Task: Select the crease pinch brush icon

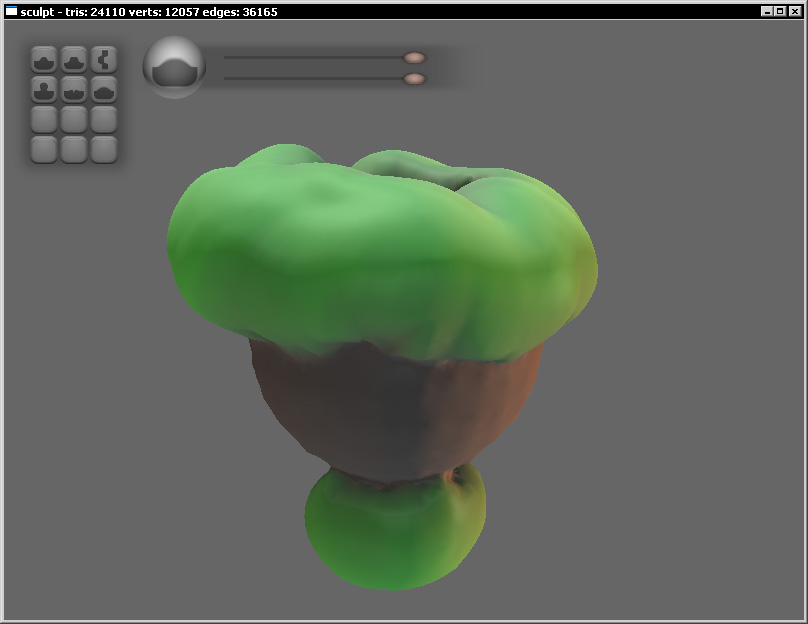Action: pyautogui.click(x=74, y=90)
